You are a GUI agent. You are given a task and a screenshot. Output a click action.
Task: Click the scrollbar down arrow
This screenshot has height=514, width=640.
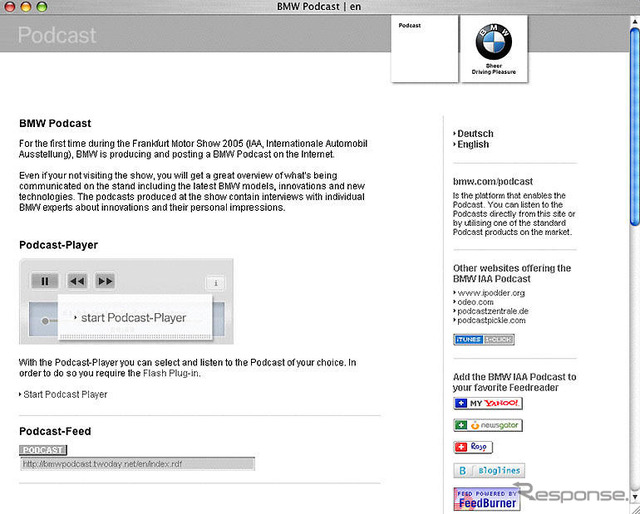click(635, 497)
